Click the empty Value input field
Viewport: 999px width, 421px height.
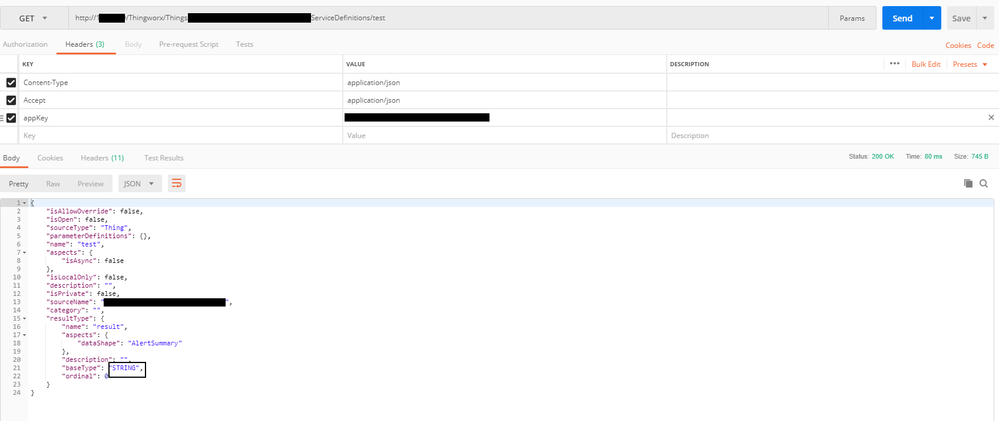point(505,136)
